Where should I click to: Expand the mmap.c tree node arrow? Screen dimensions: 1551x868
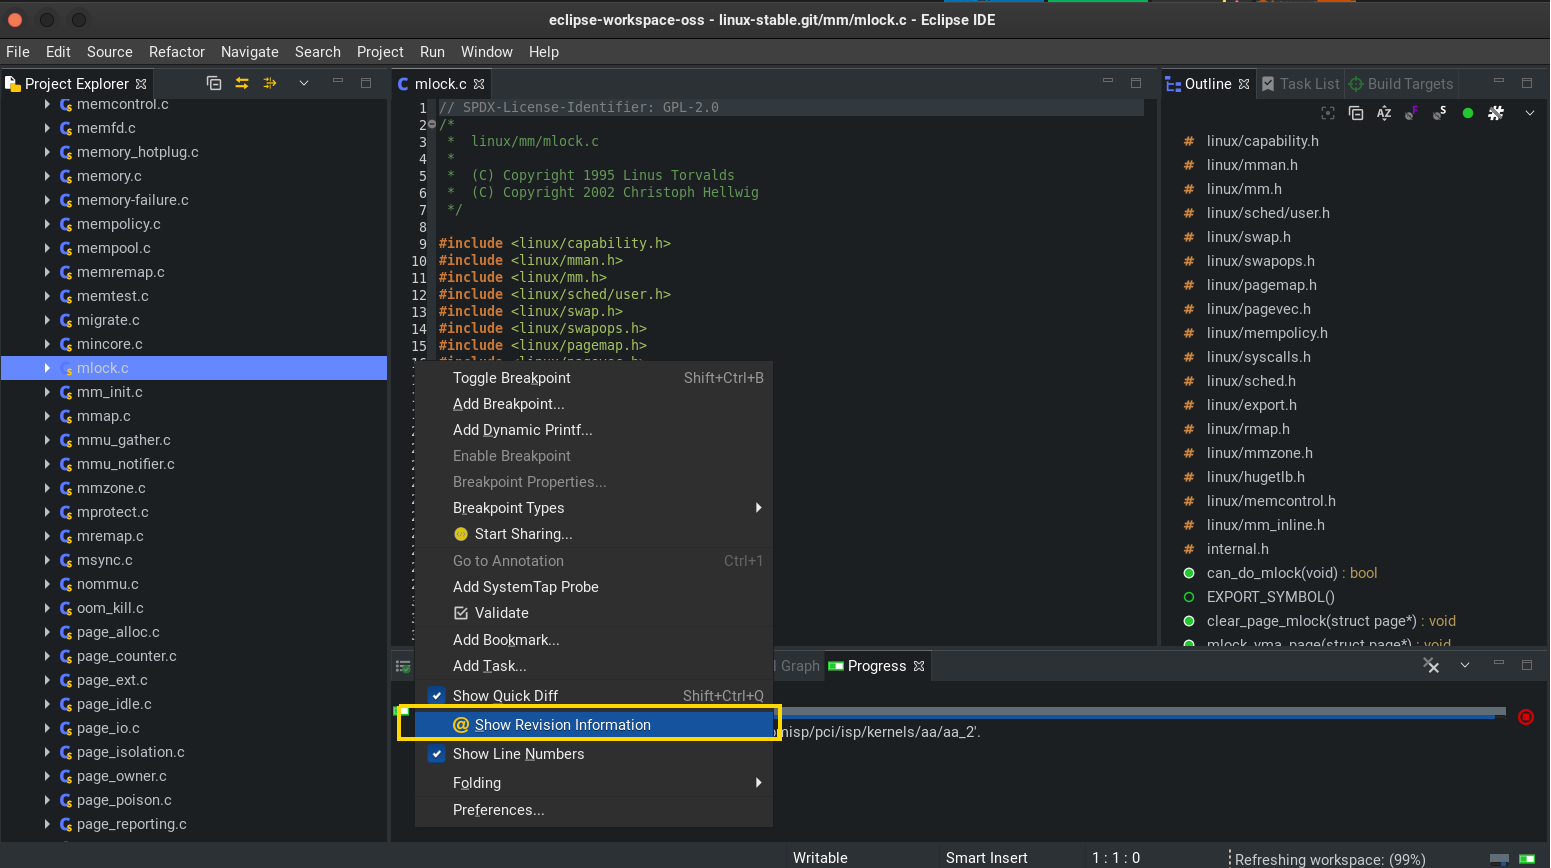point(47,416)
